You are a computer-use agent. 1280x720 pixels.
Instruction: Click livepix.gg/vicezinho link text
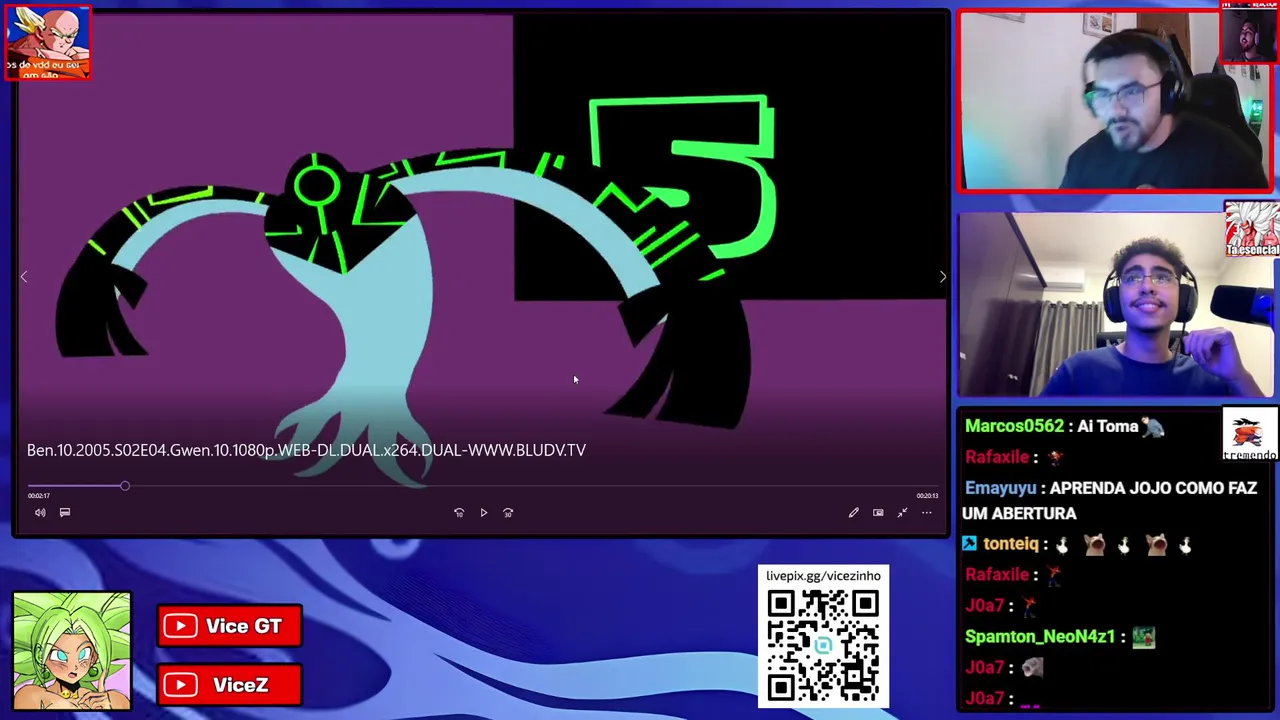pos(823,576)
